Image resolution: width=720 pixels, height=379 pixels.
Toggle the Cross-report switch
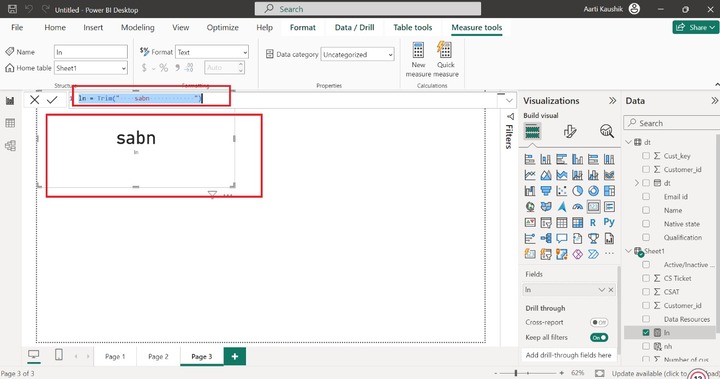(x=599, y=322)
